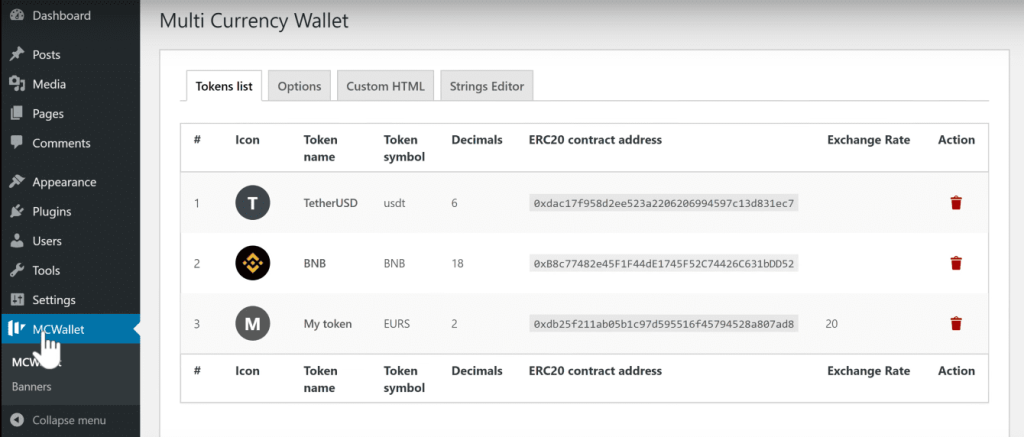1024x437 pixels.
Task: Open Comments in the admin menu
Action: point(61,143)
